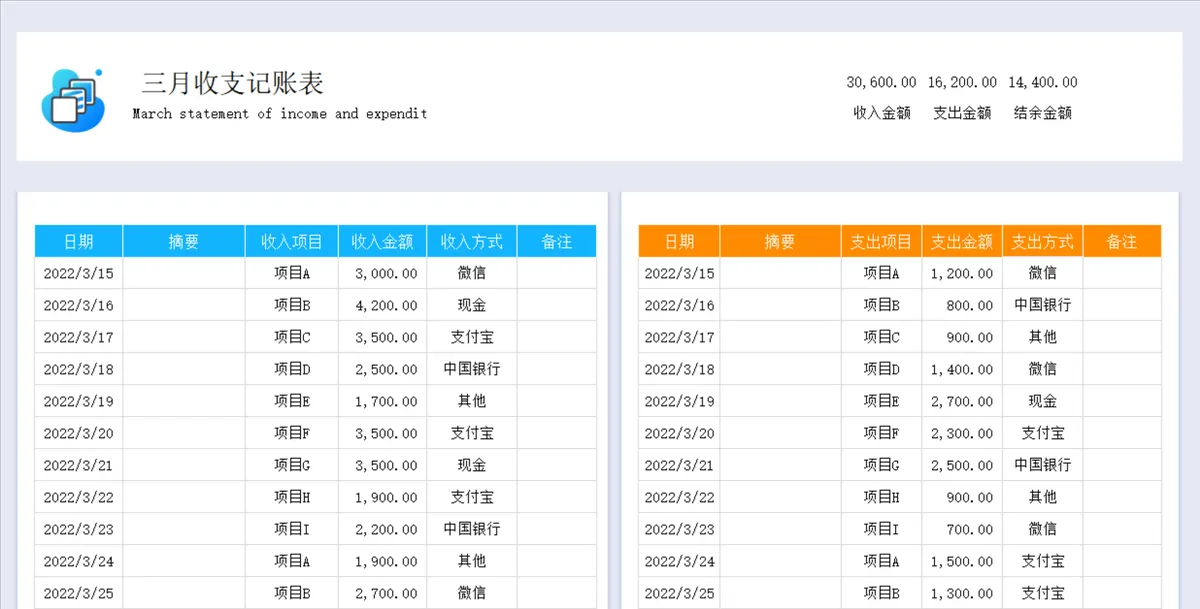Select expense amount 800.00
Viewport: 1200px width, 609px height.
[x=970, y=305]
